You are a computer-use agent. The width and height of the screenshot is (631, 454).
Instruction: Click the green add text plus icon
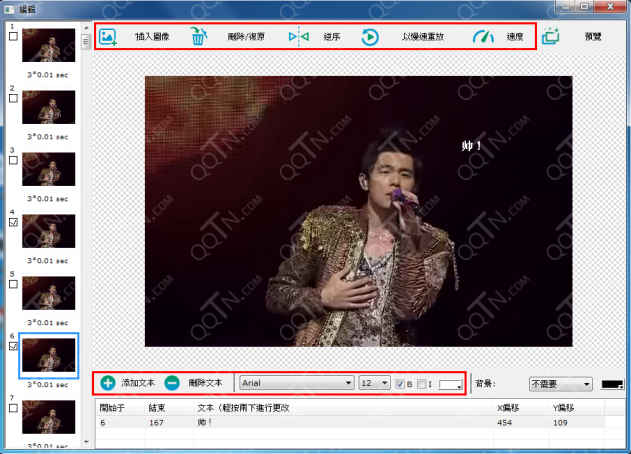[x=108, y=383]
